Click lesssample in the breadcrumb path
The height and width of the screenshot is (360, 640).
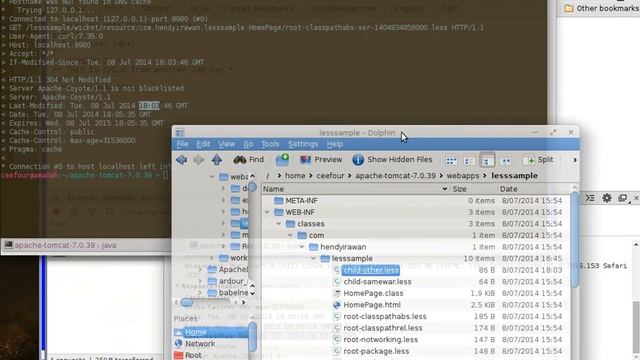514,176
